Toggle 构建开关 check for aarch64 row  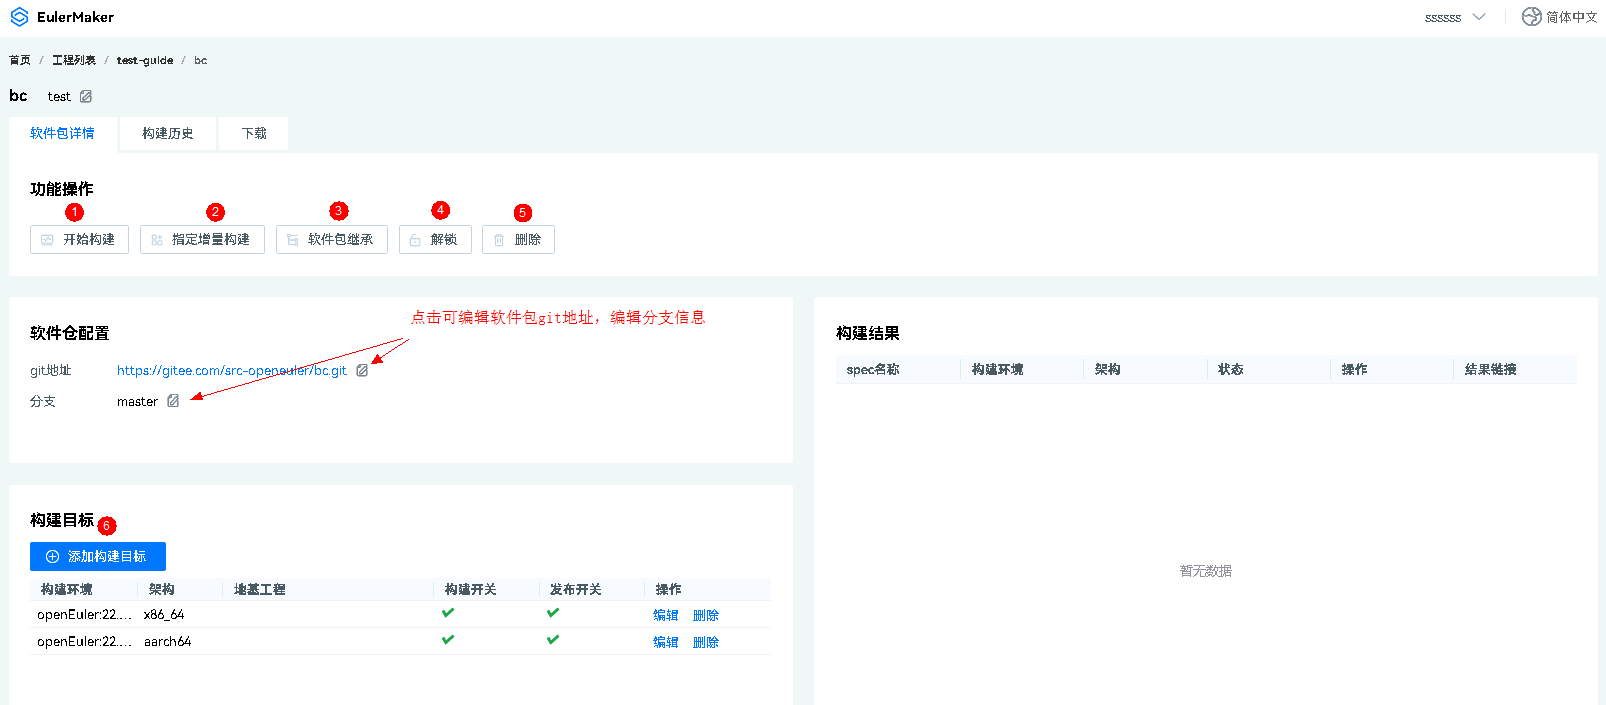tap(448, 640)
